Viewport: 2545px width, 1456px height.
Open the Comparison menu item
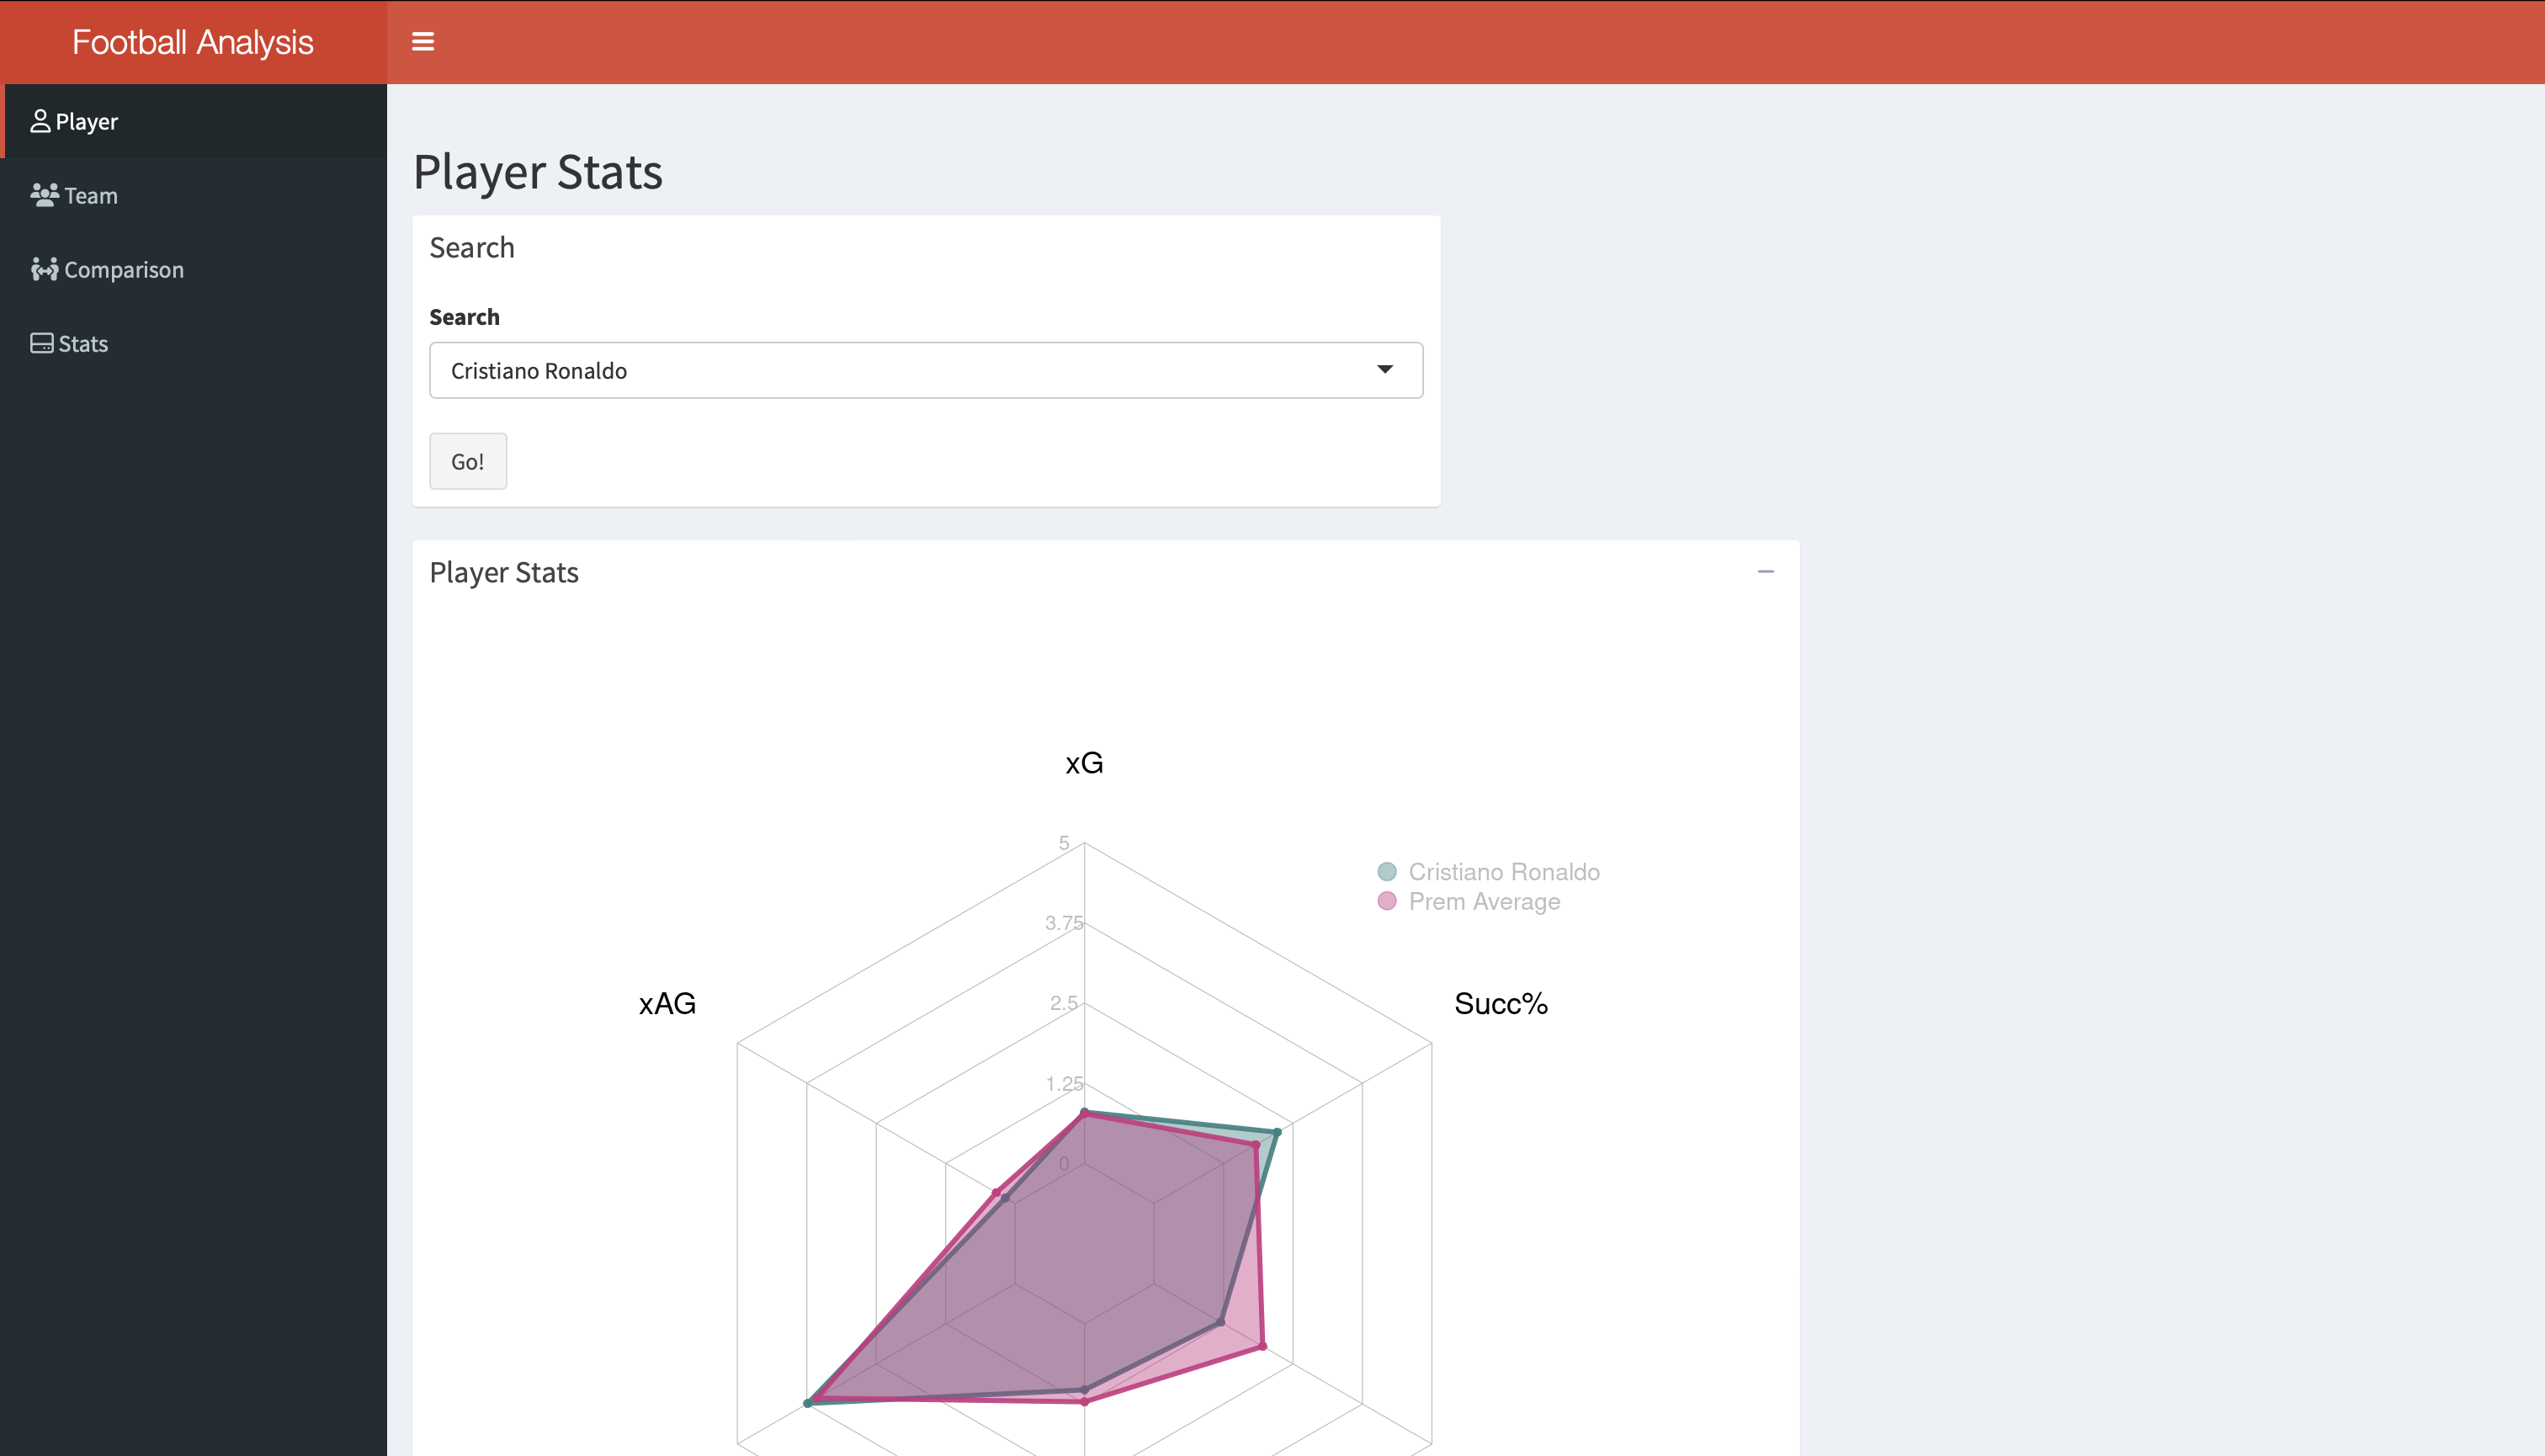click(123, 270)
